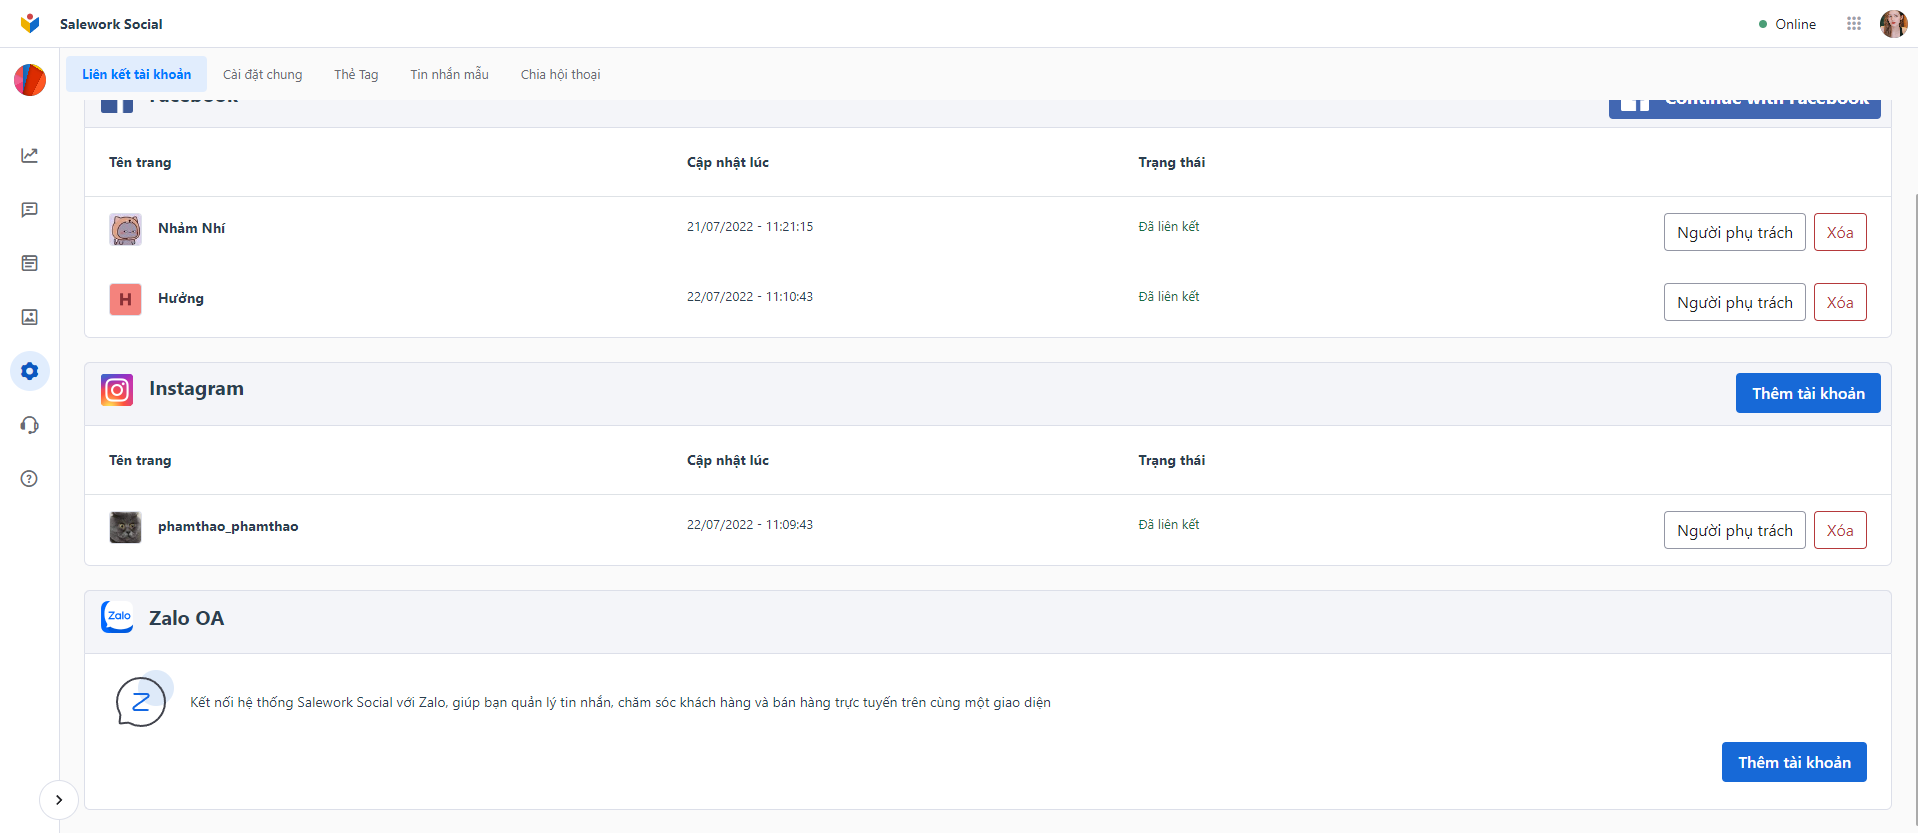Screen dimensions: 1918x833
Task: Click the phamthao_phamthao account name
Action: tap(228, 526)
